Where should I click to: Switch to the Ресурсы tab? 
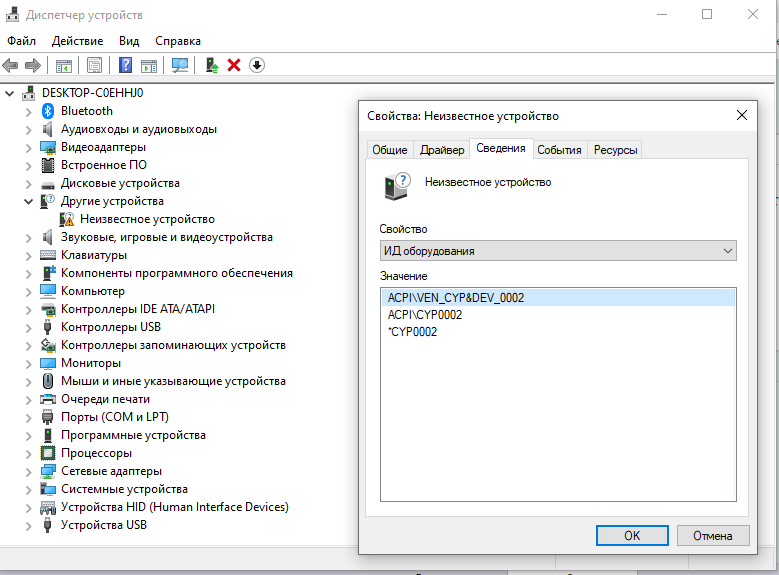tap(615, 150)
